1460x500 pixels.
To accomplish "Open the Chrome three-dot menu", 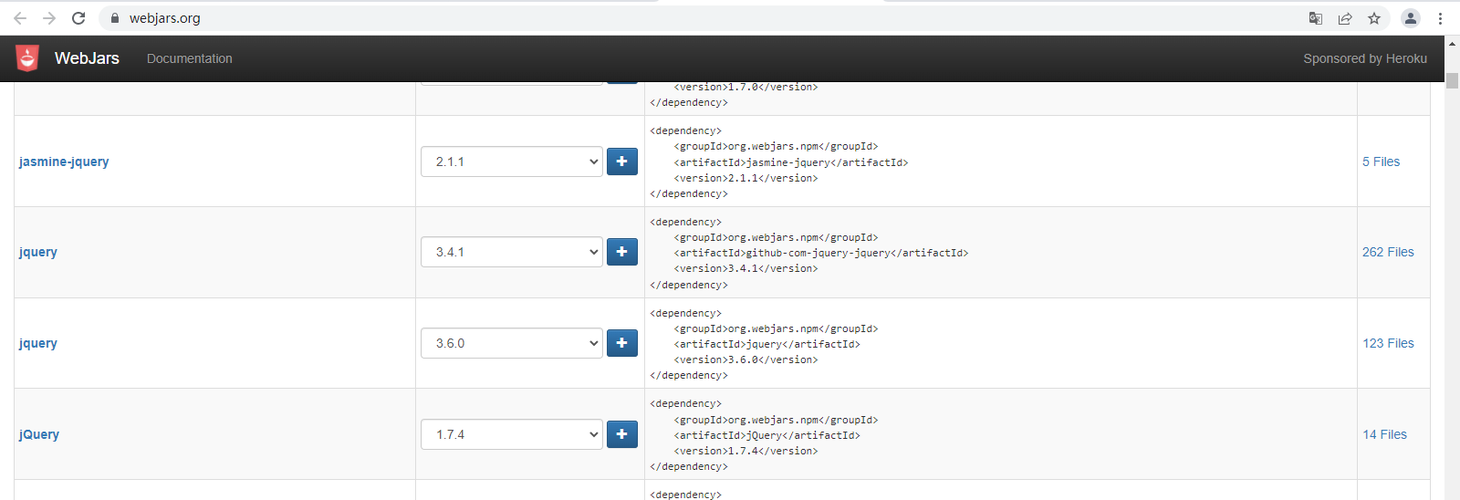I will [1440, 18].
